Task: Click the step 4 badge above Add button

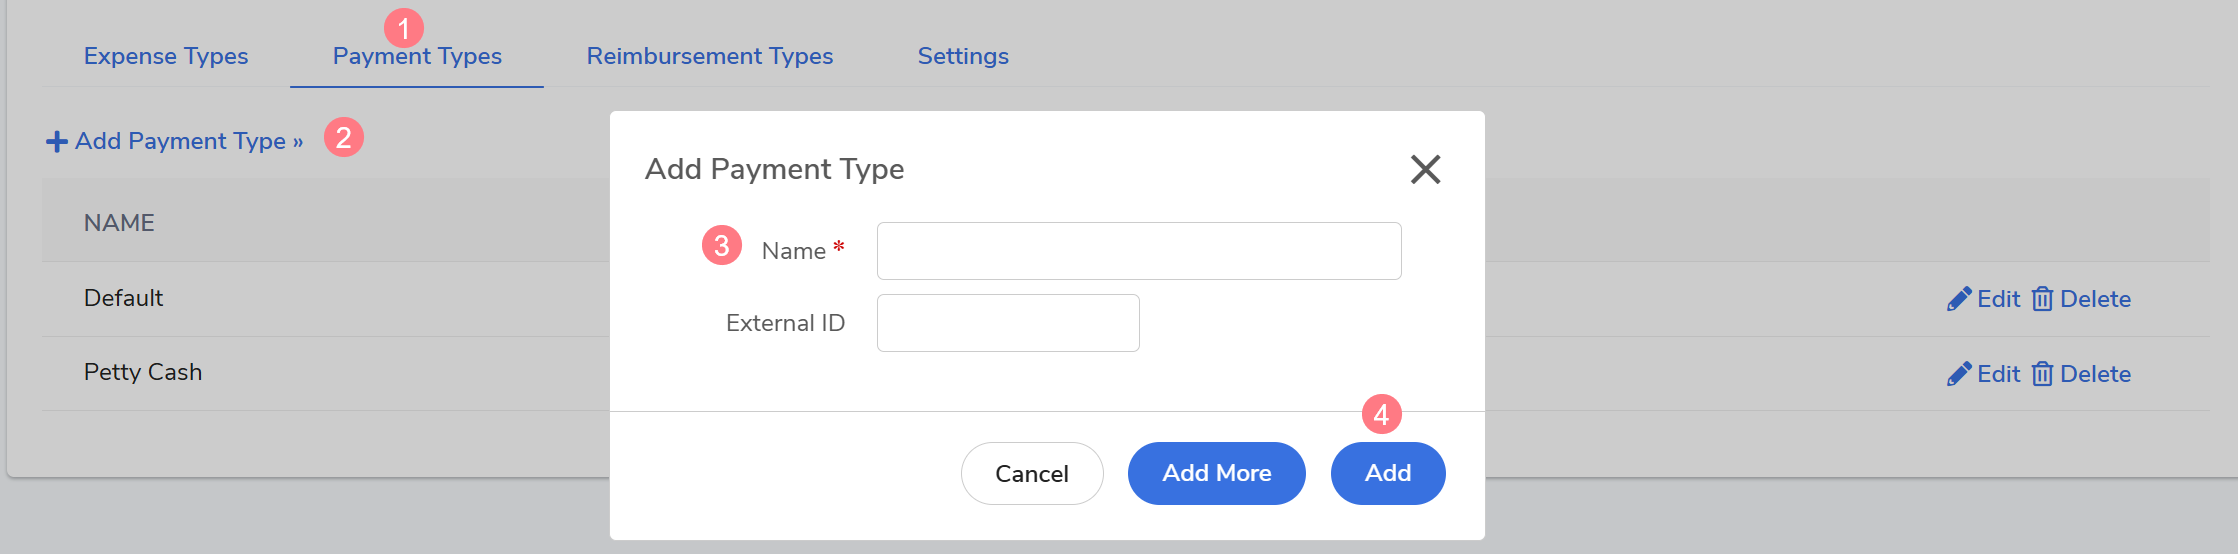Action: [x=1381, y=414]
